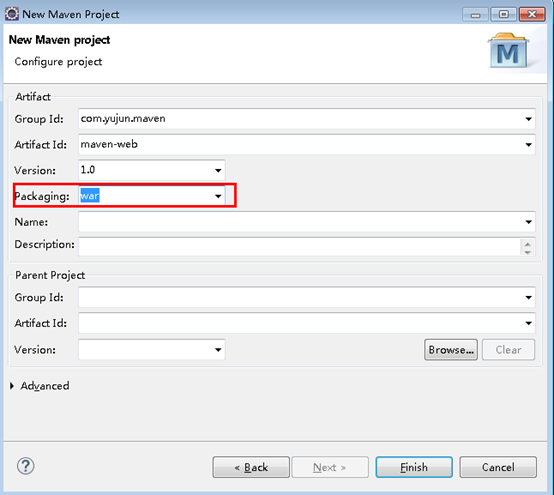Open the Name field dropdown arrow

[x=528, y=222]
